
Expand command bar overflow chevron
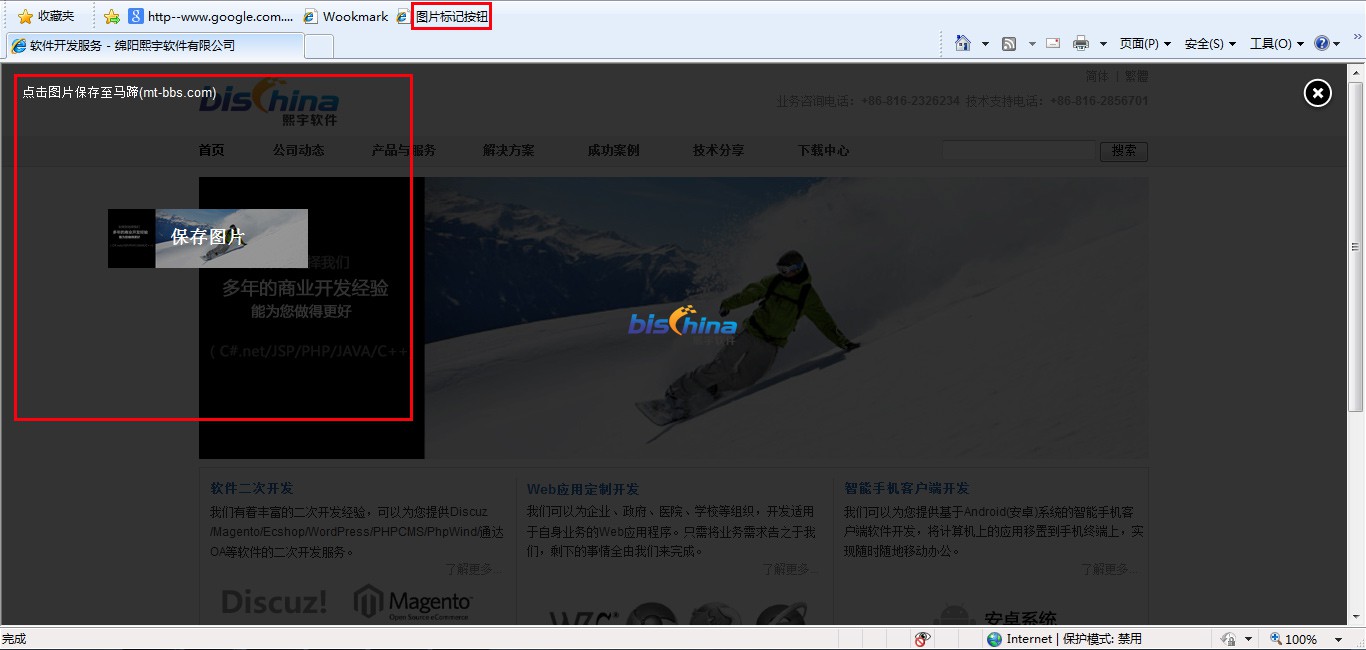[x=1356, y=38]
